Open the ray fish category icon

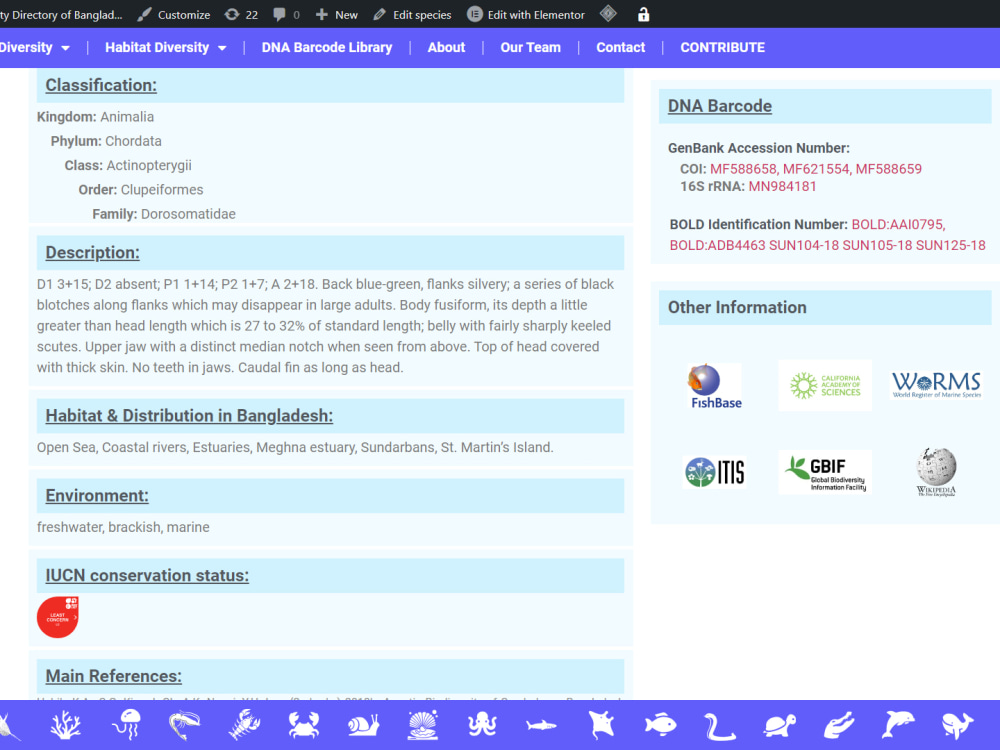coord(601,724)
